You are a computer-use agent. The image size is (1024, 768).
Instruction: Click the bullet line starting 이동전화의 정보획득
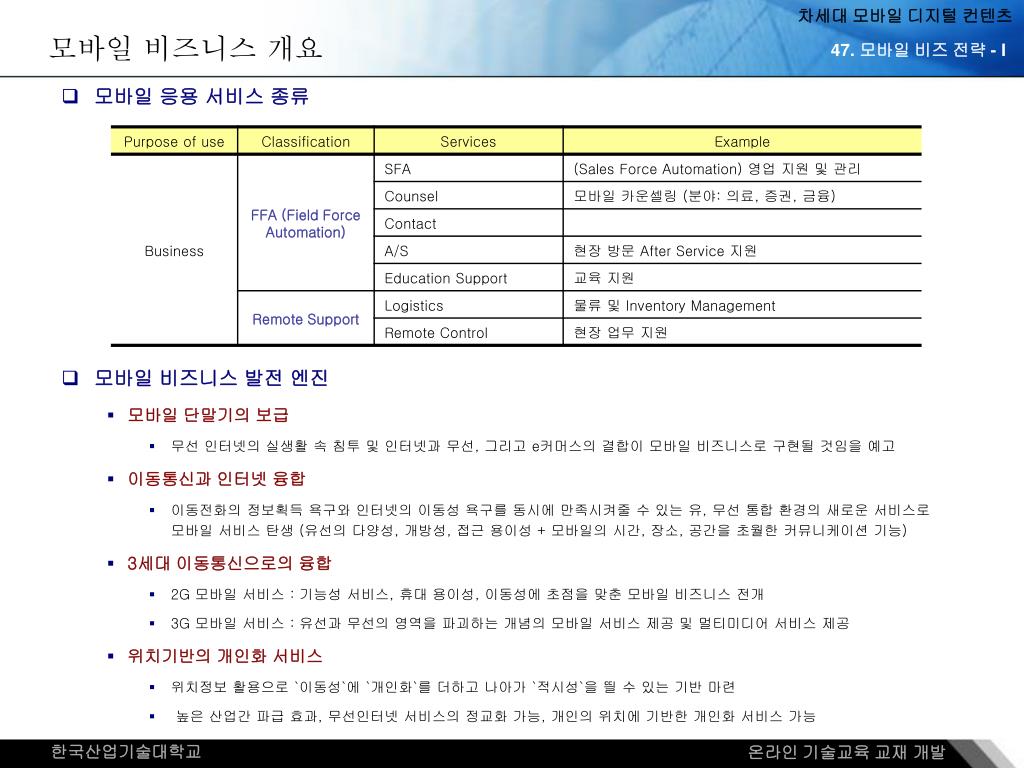pos(550,509)
